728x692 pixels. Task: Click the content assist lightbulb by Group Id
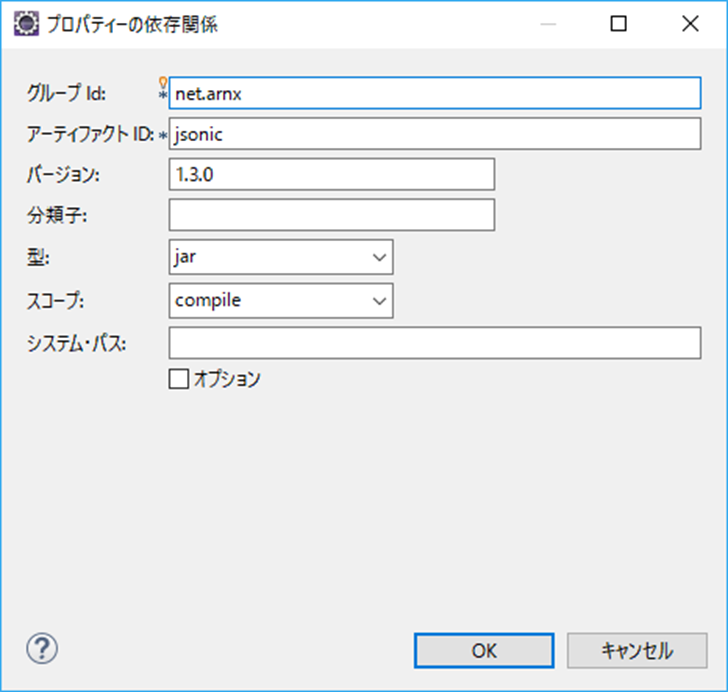pyautogui.click(x=162, y=83)
